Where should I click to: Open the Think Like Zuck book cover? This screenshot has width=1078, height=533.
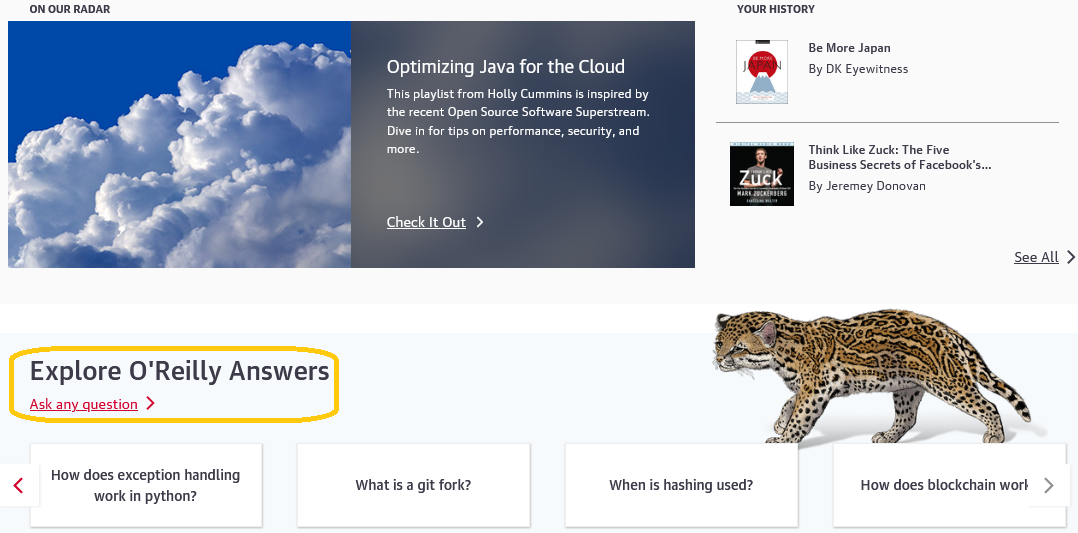click(x=762, y=174)
